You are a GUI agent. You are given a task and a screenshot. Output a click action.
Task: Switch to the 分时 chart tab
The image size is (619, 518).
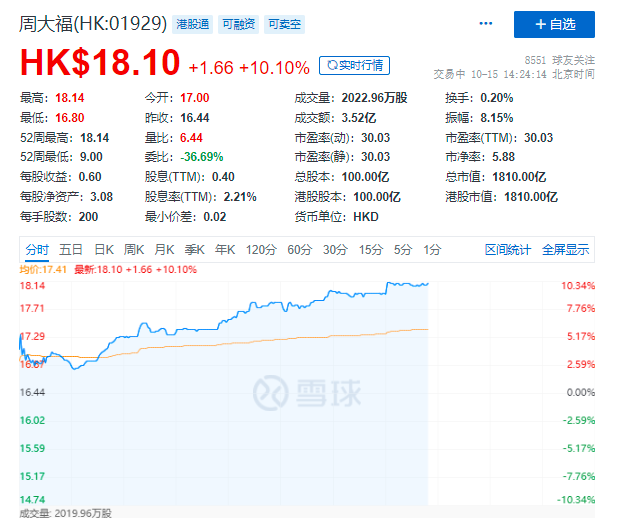pos(37,250)
